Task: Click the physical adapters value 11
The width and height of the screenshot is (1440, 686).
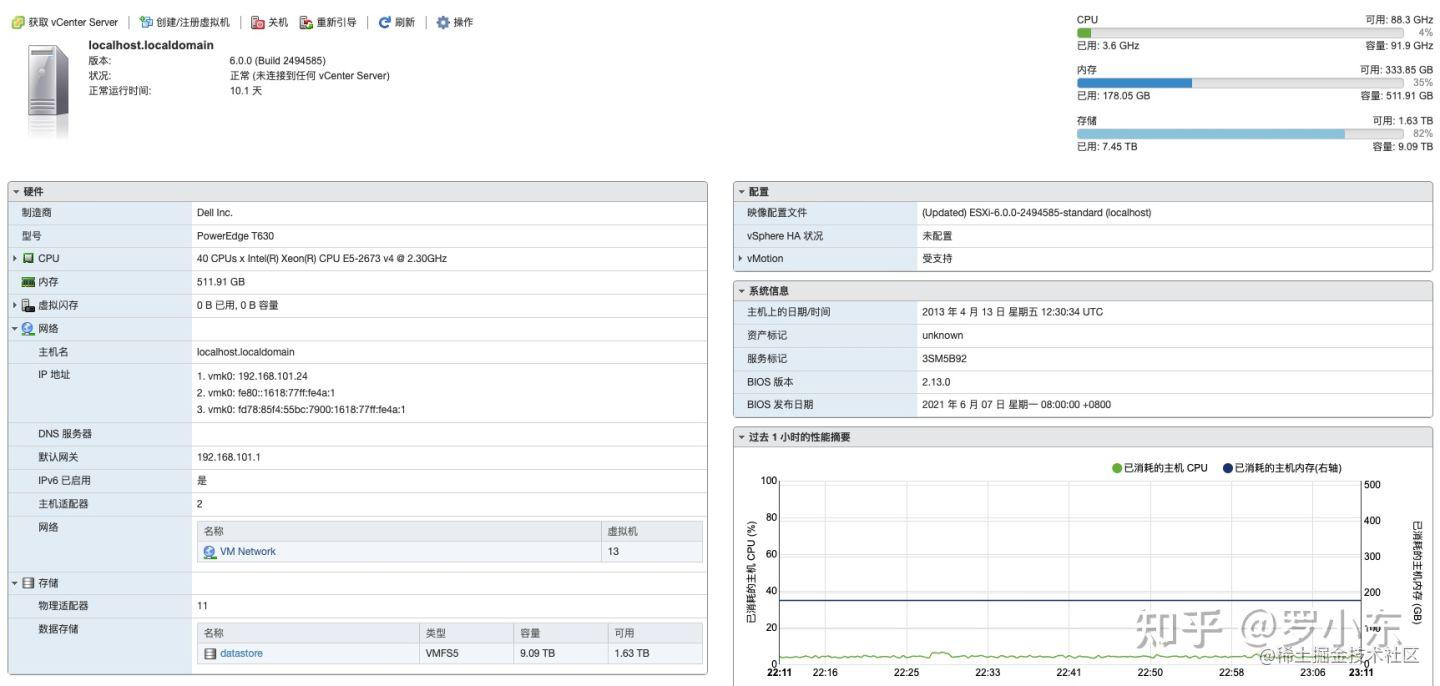Action: tap(202, 606)
